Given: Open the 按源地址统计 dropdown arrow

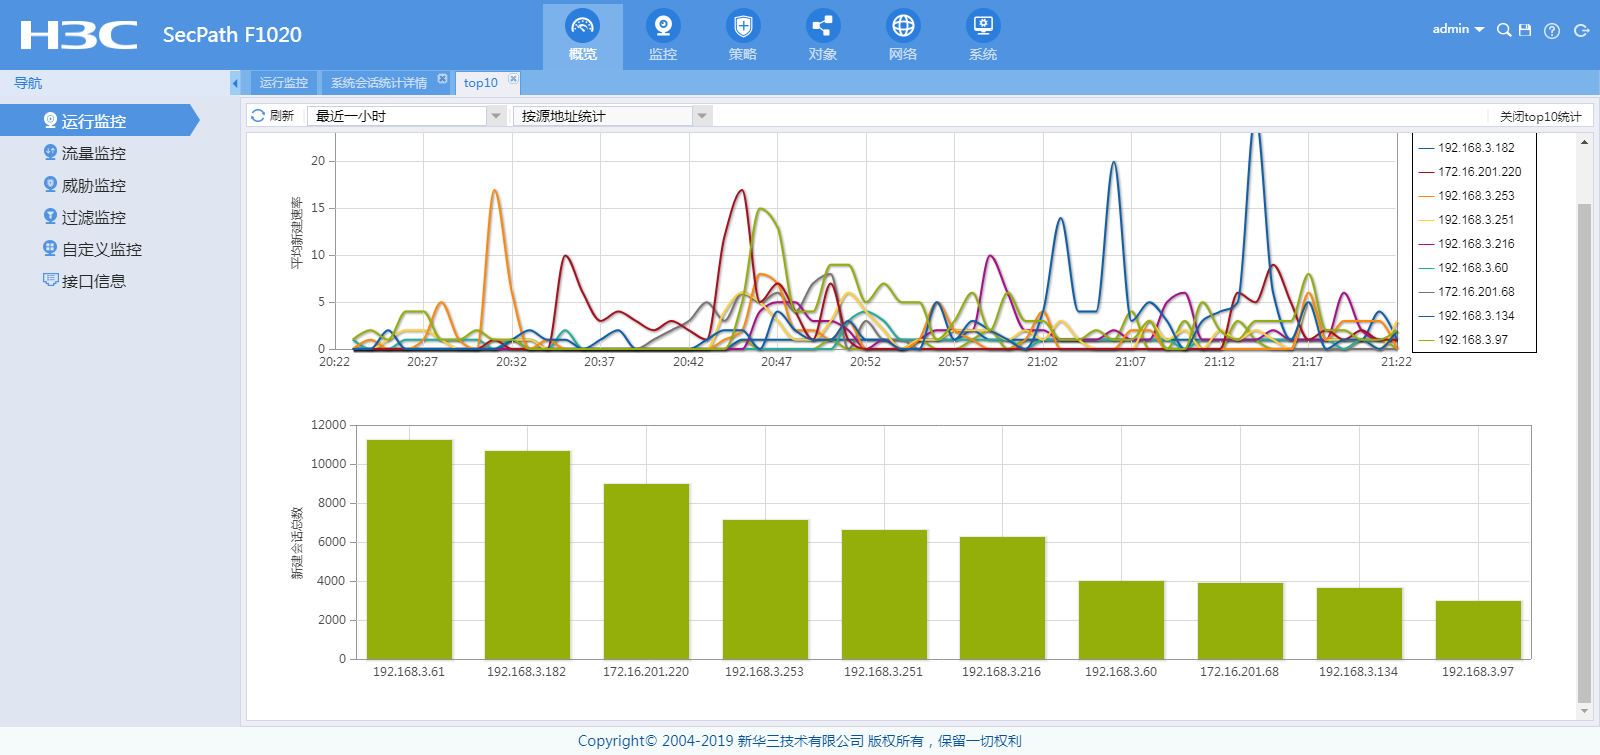Looking at the screenshot, I should click(702, 116).
